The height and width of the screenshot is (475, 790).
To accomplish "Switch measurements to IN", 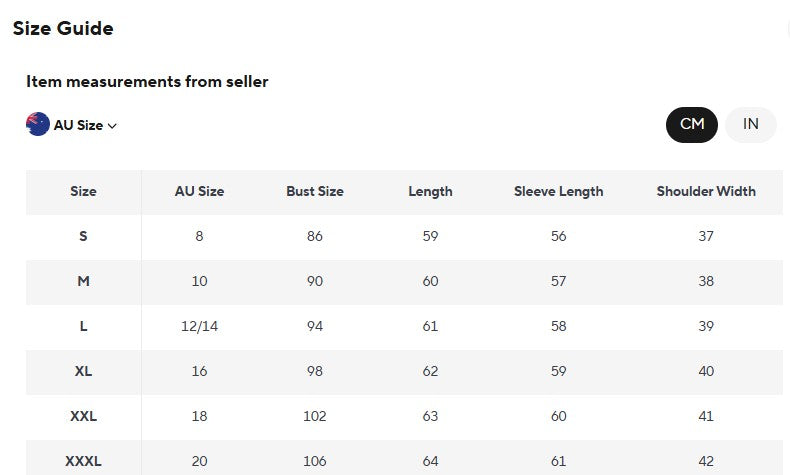I will coord(751,124).
